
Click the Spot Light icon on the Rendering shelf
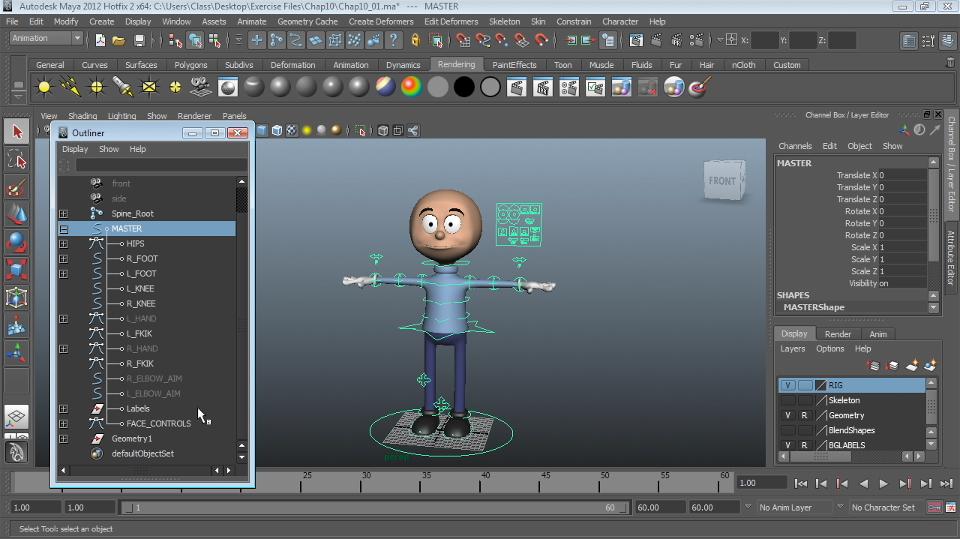123,87
